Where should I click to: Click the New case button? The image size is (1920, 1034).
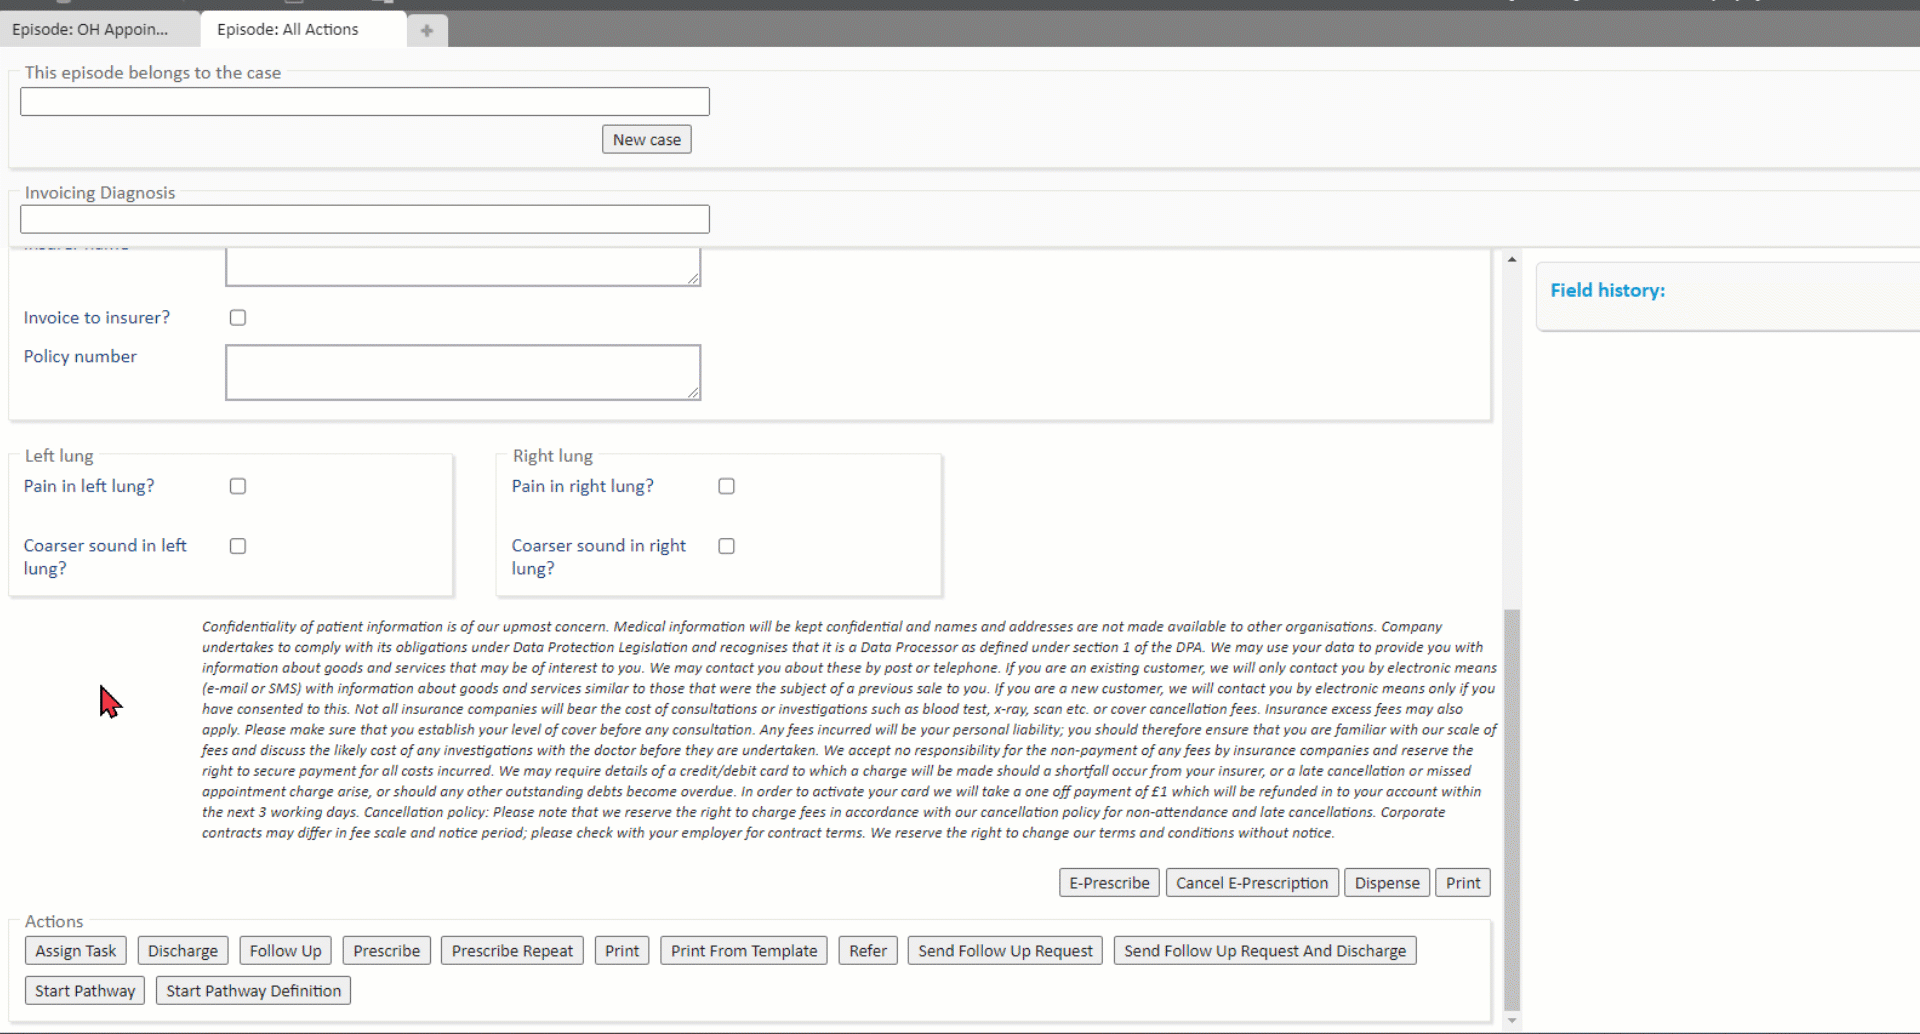(646, 140)
